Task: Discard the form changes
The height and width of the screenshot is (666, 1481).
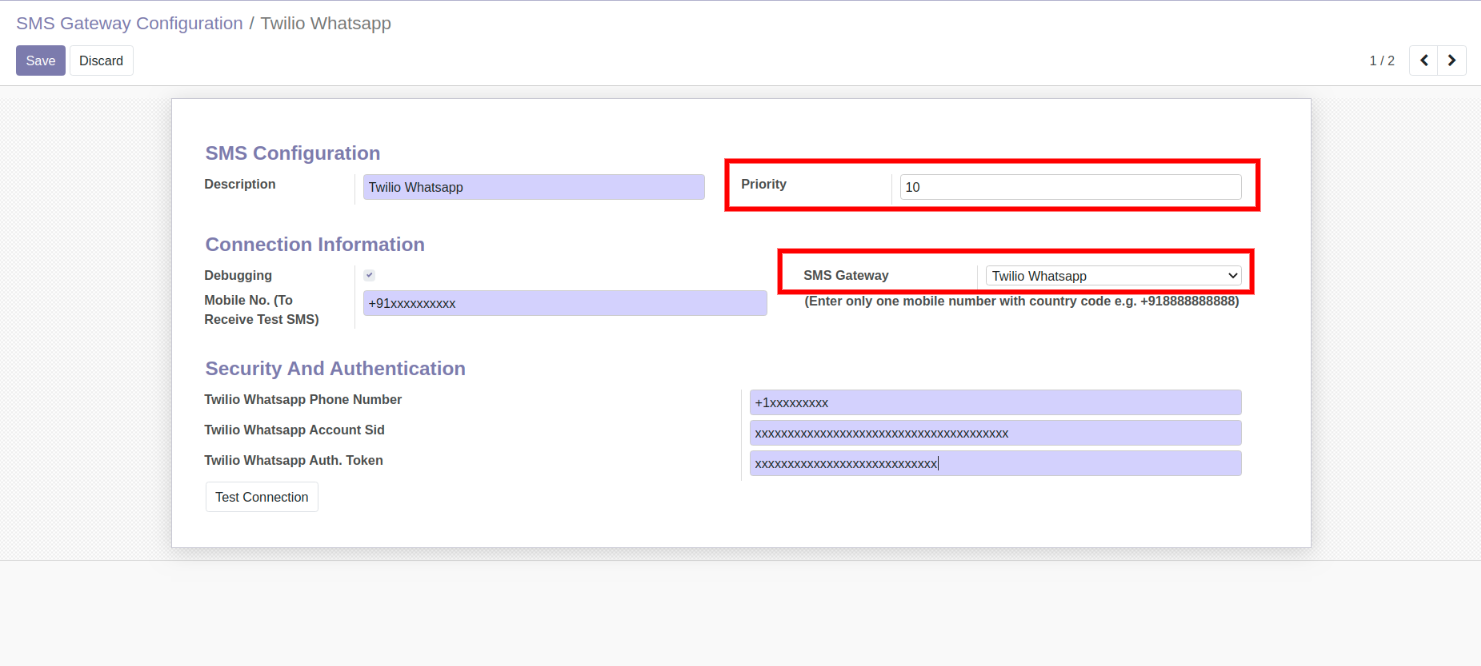Action: pos(101,61)
